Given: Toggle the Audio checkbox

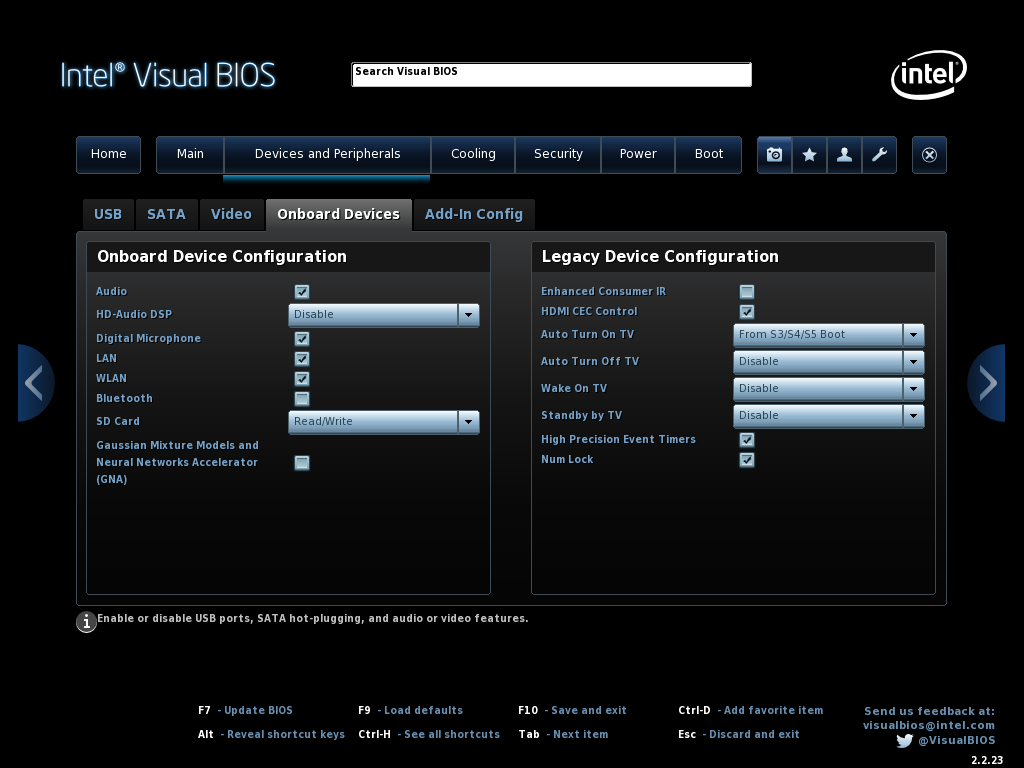Looking at the screenshot, I should pos(302,291).
